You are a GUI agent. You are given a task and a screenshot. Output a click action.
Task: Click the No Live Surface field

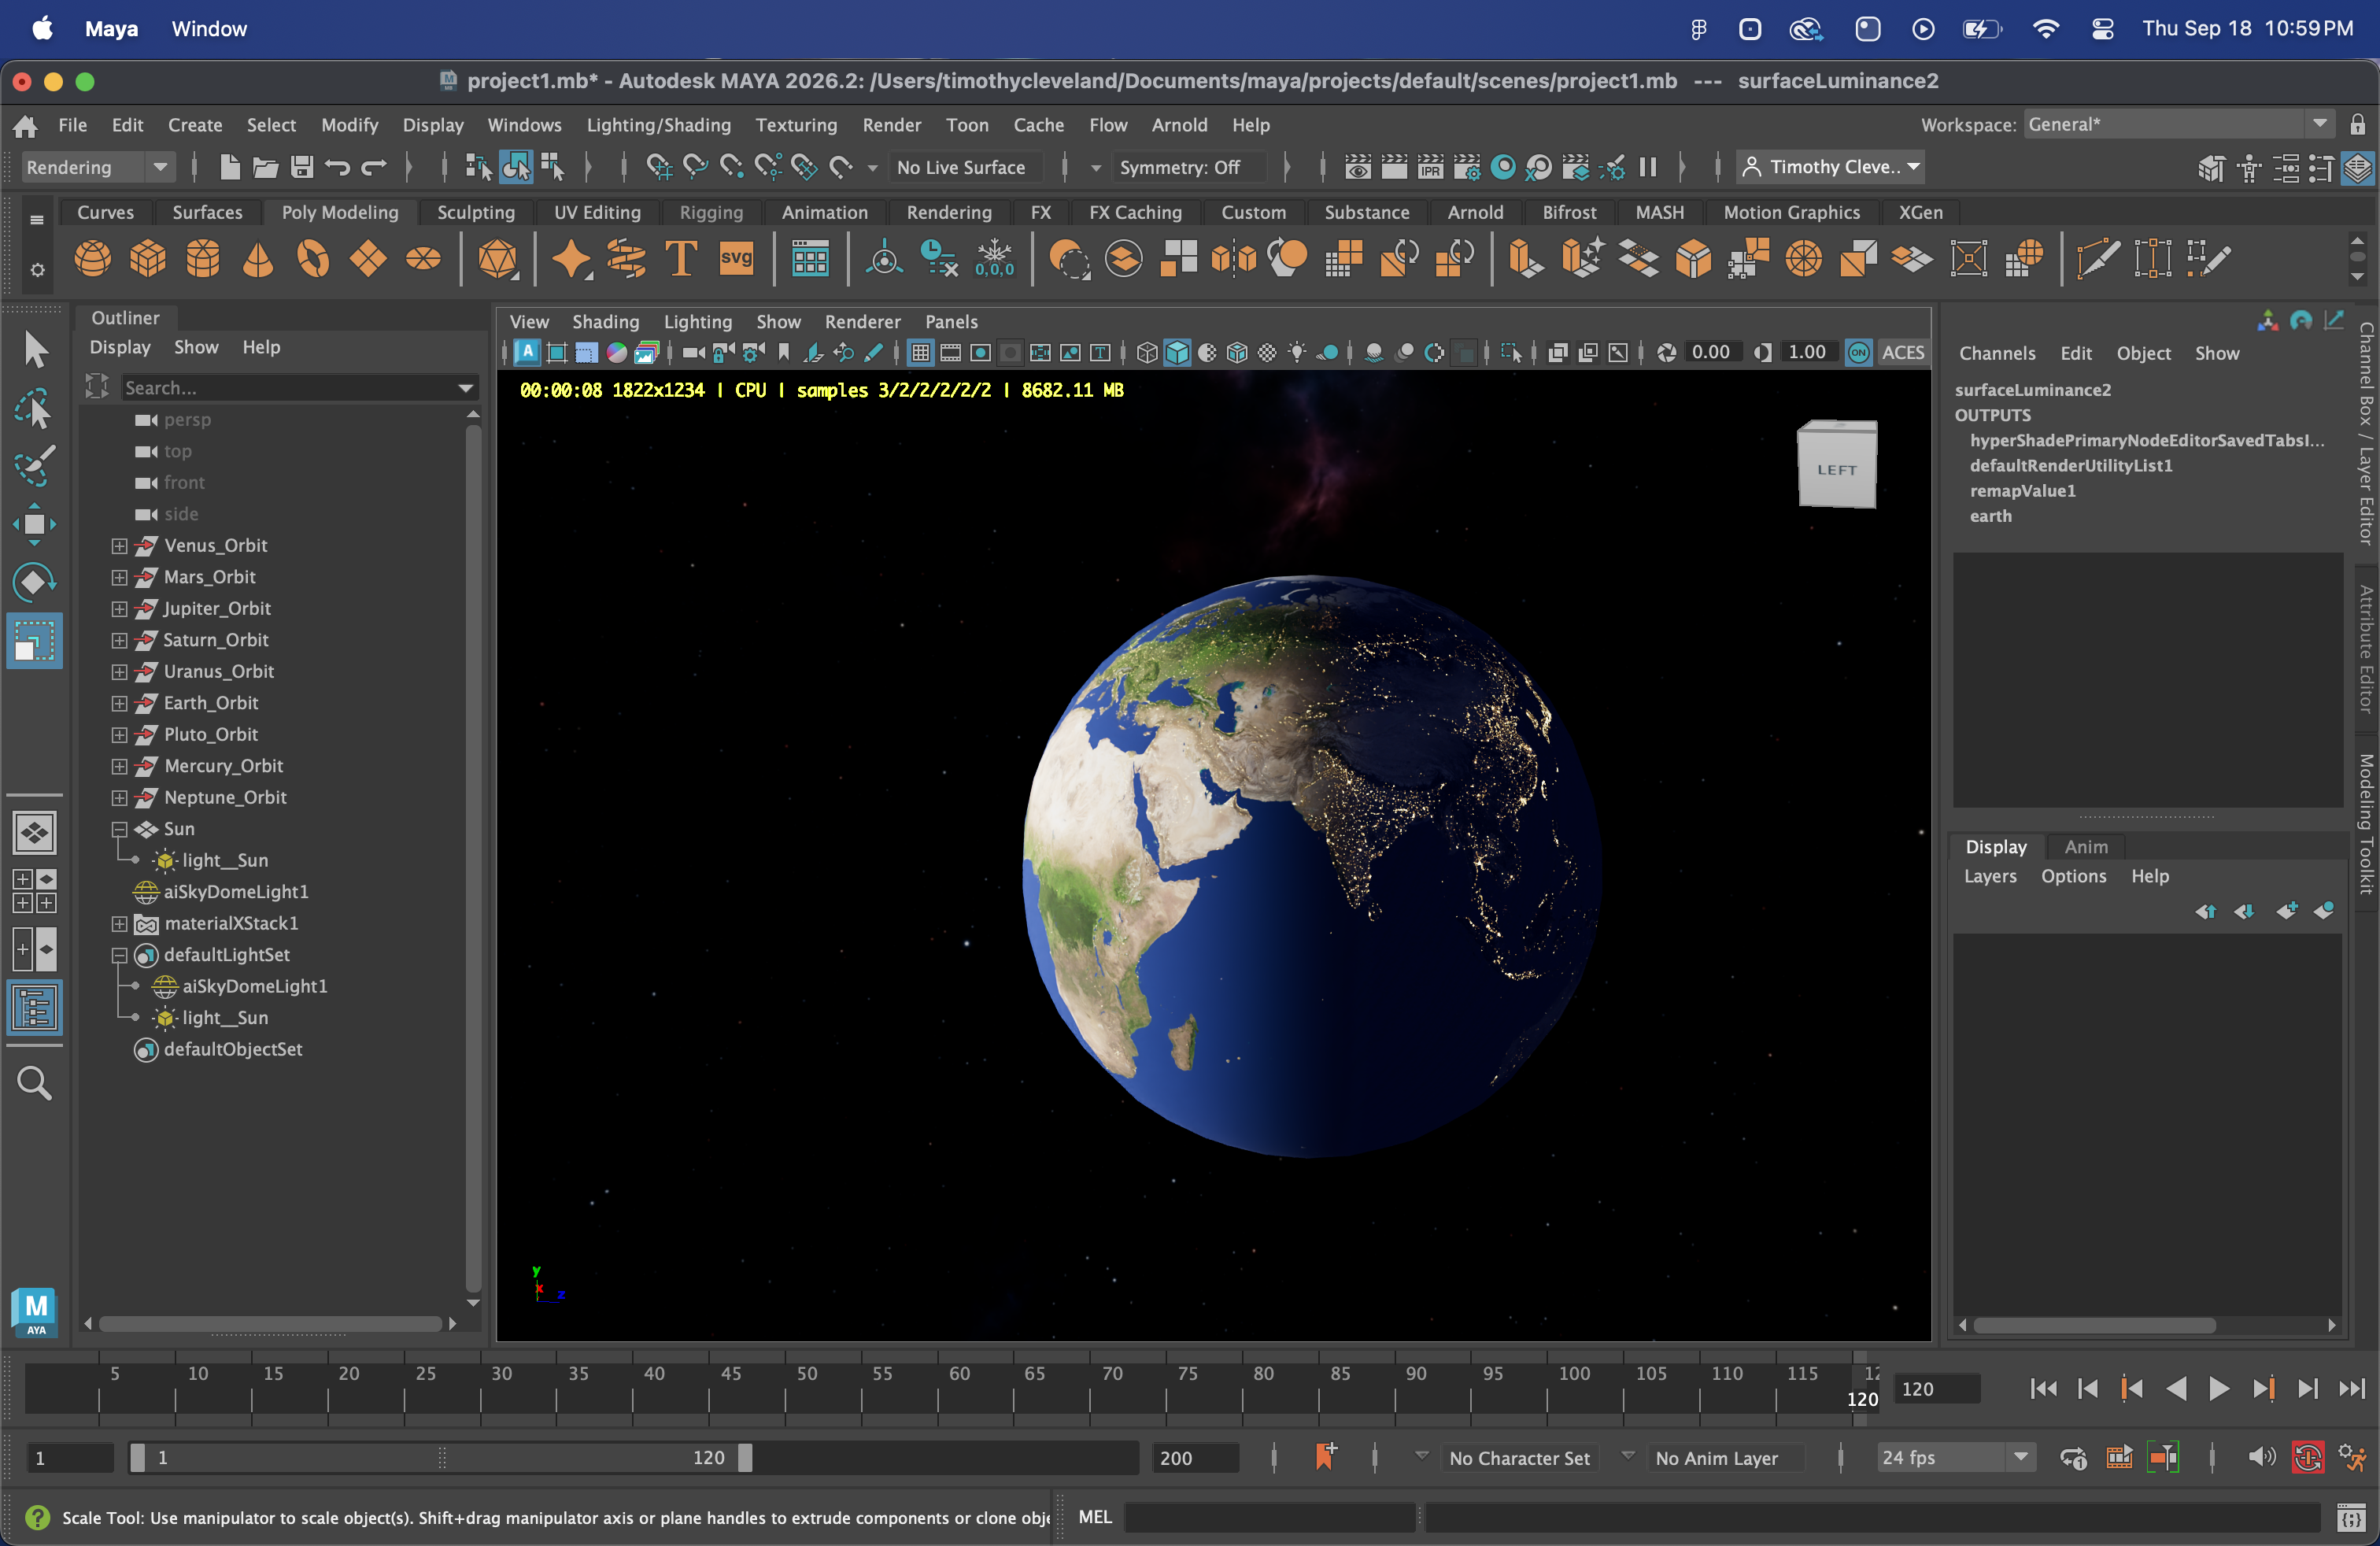tap(960, 167)
